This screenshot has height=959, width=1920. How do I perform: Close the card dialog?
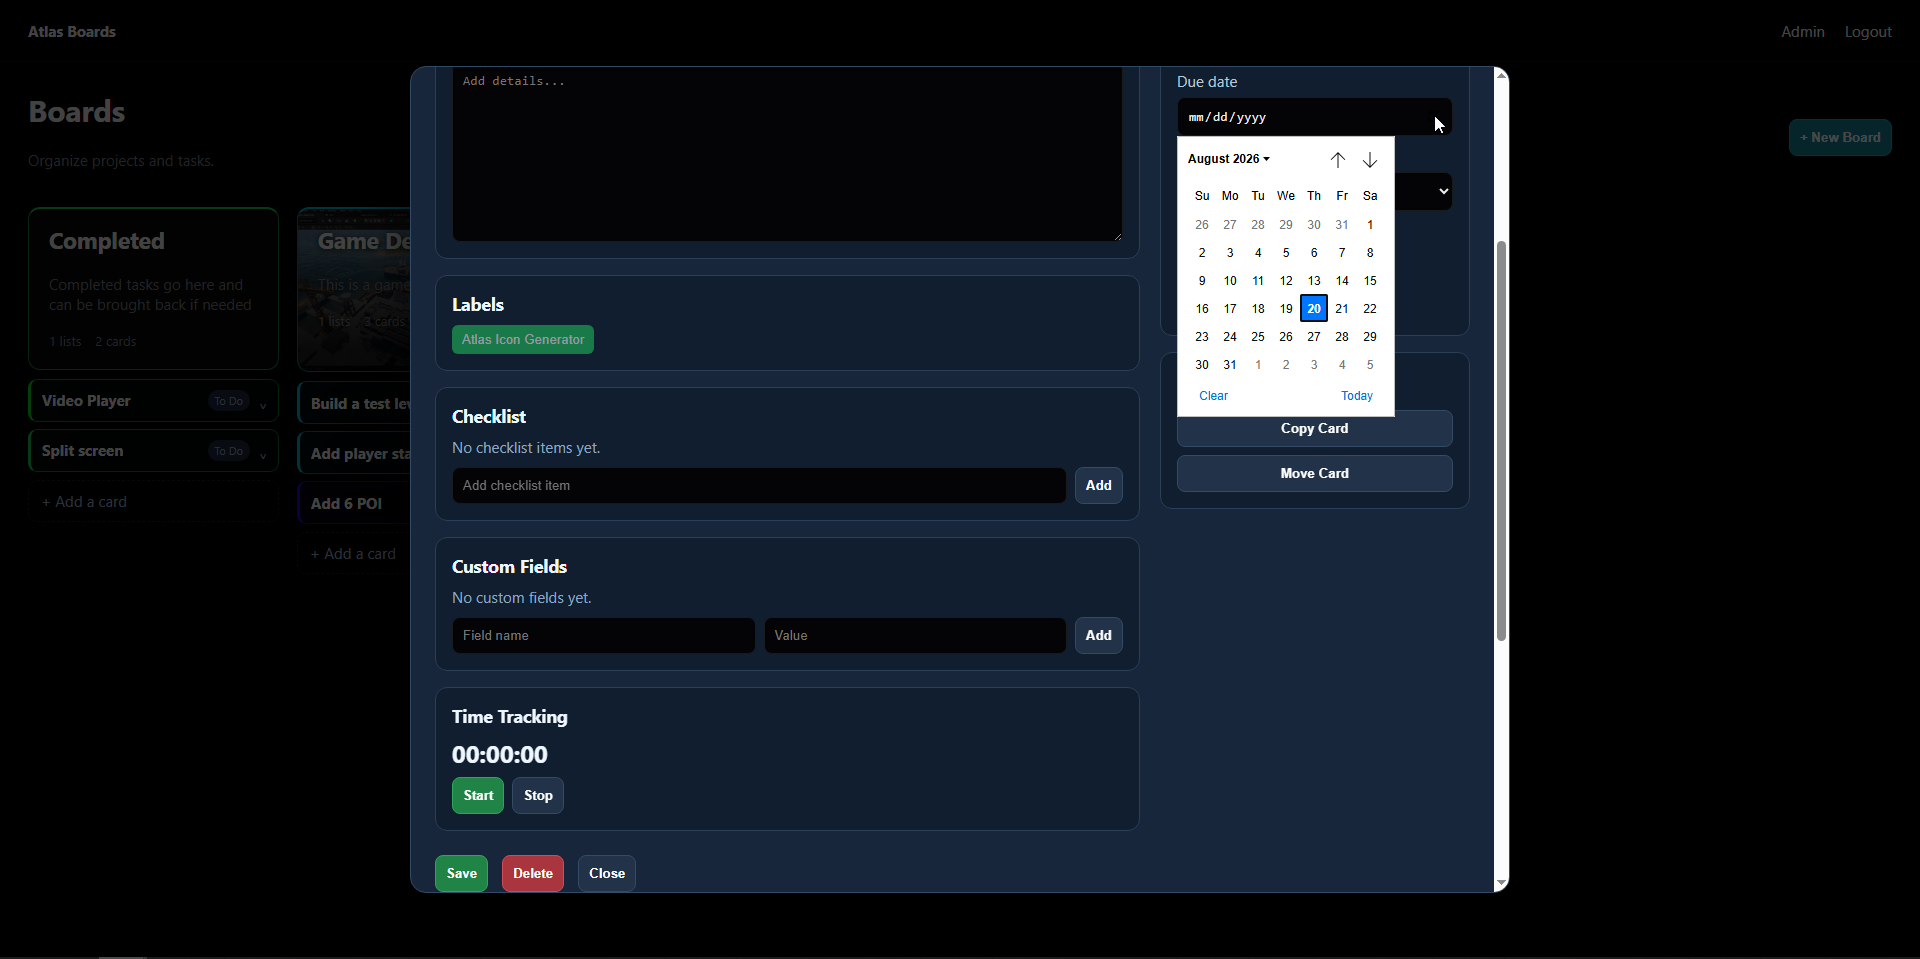607,874
